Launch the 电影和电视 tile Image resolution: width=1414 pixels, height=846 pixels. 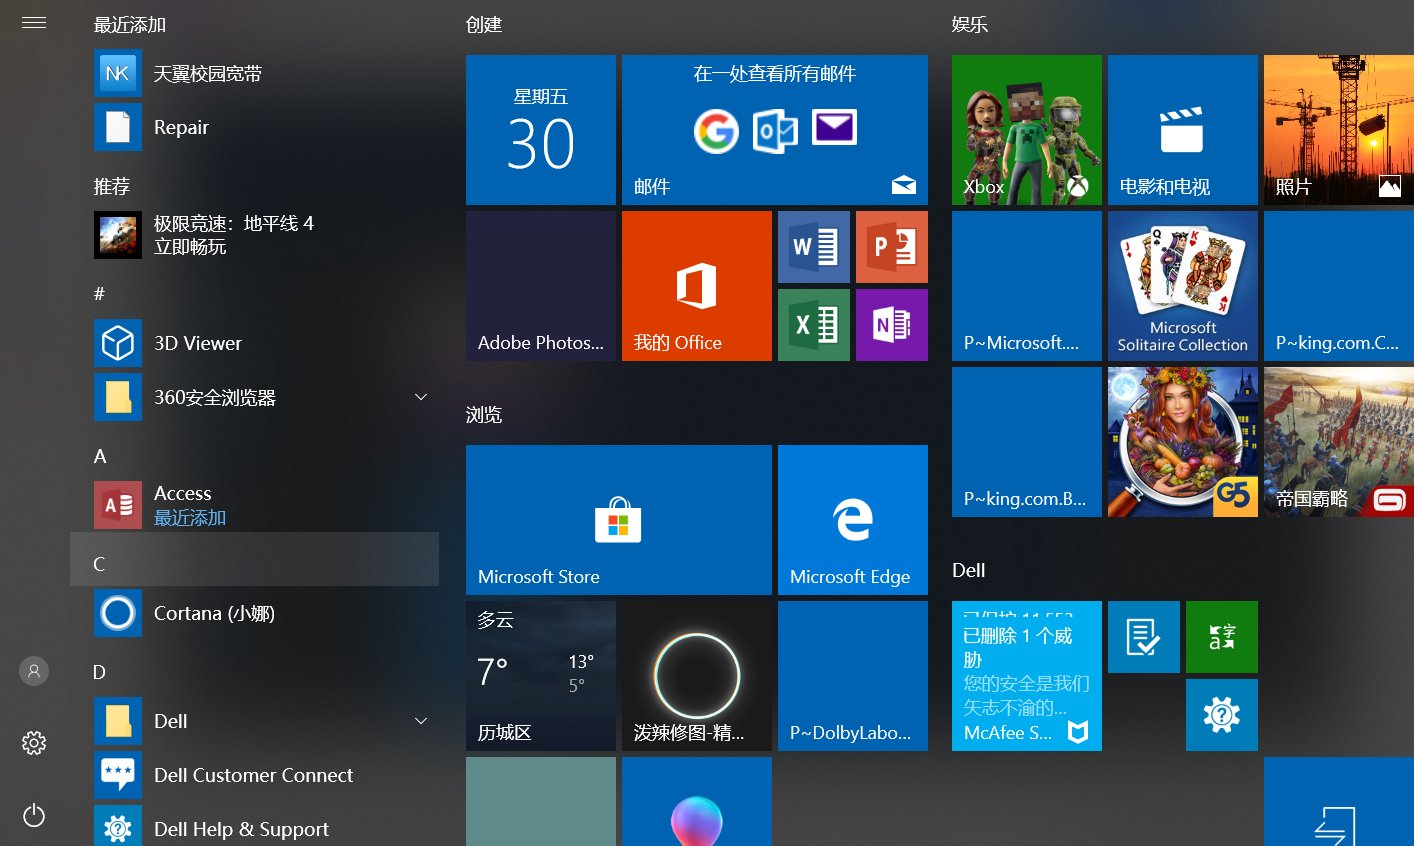coord(1182,130)
